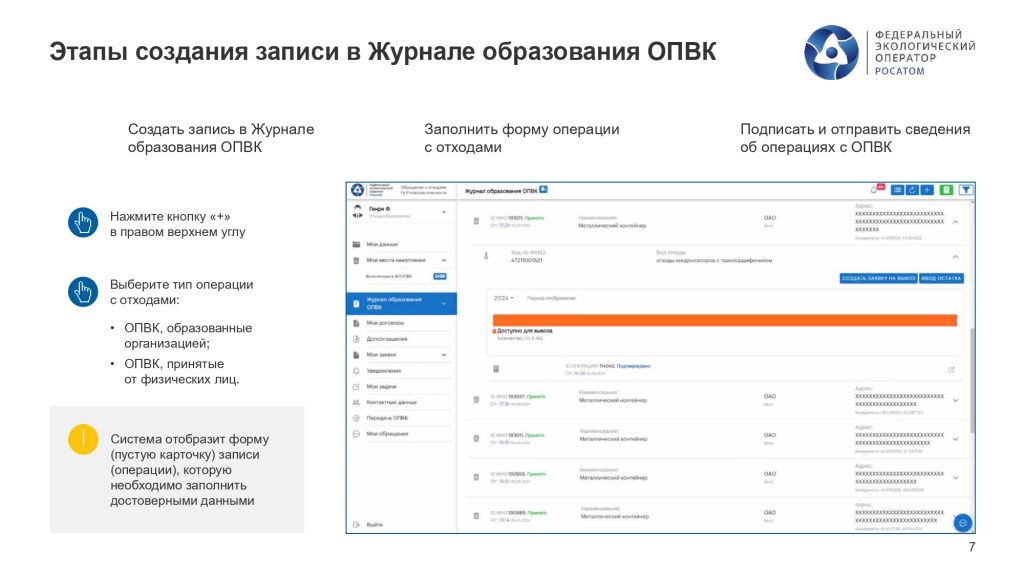Click the refresh icon in top toolbar
The image size is (1024, 576).
click(912, 189)
